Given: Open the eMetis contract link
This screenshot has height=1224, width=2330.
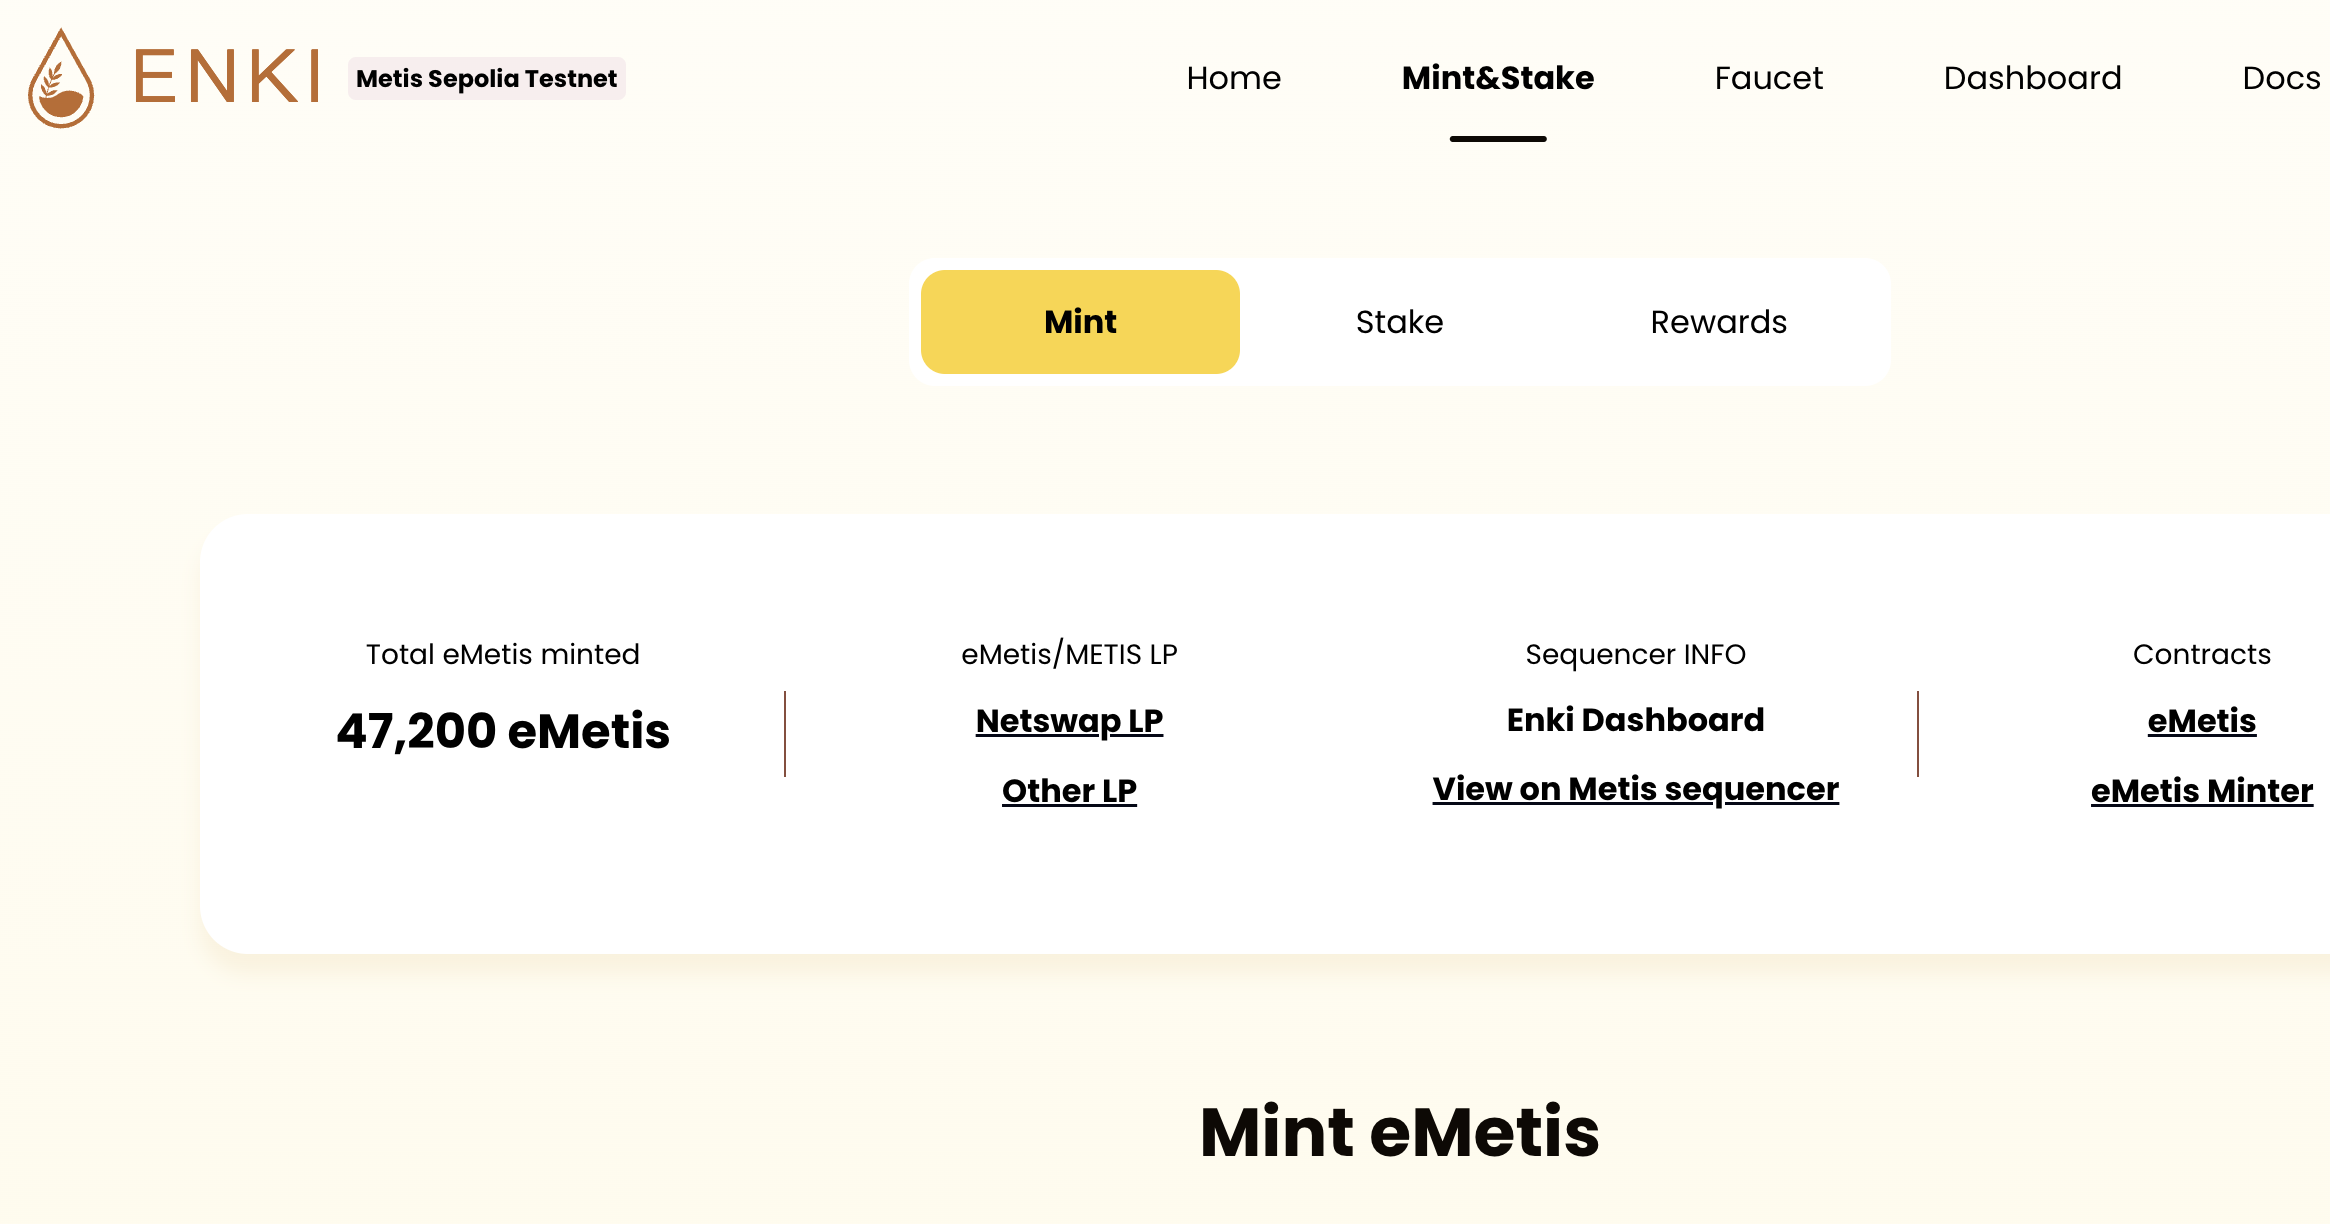Looking at the screenshot, I should (x=2201, y=720).
